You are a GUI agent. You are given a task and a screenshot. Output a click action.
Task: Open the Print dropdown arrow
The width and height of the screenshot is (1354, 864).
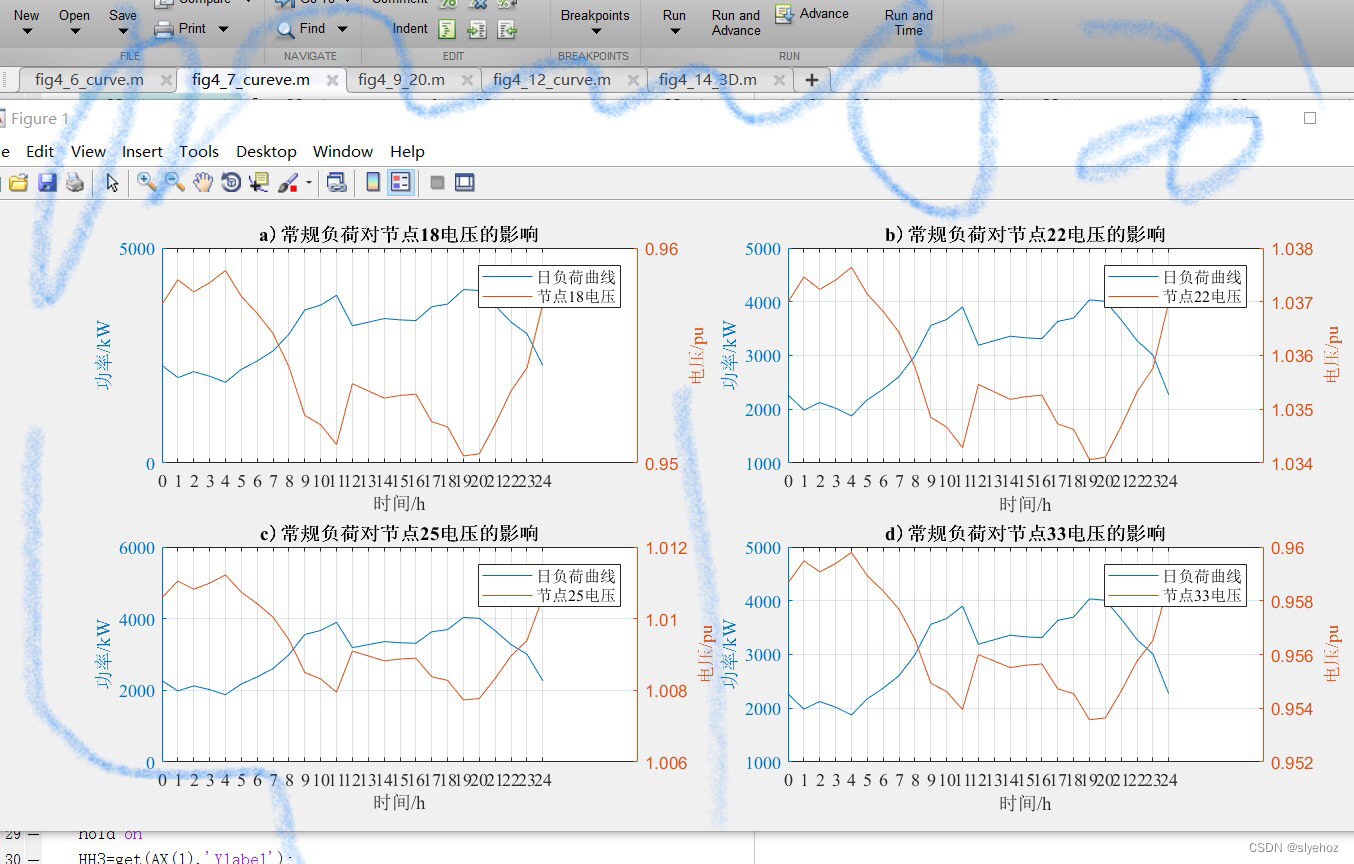(x=223, y=30)
